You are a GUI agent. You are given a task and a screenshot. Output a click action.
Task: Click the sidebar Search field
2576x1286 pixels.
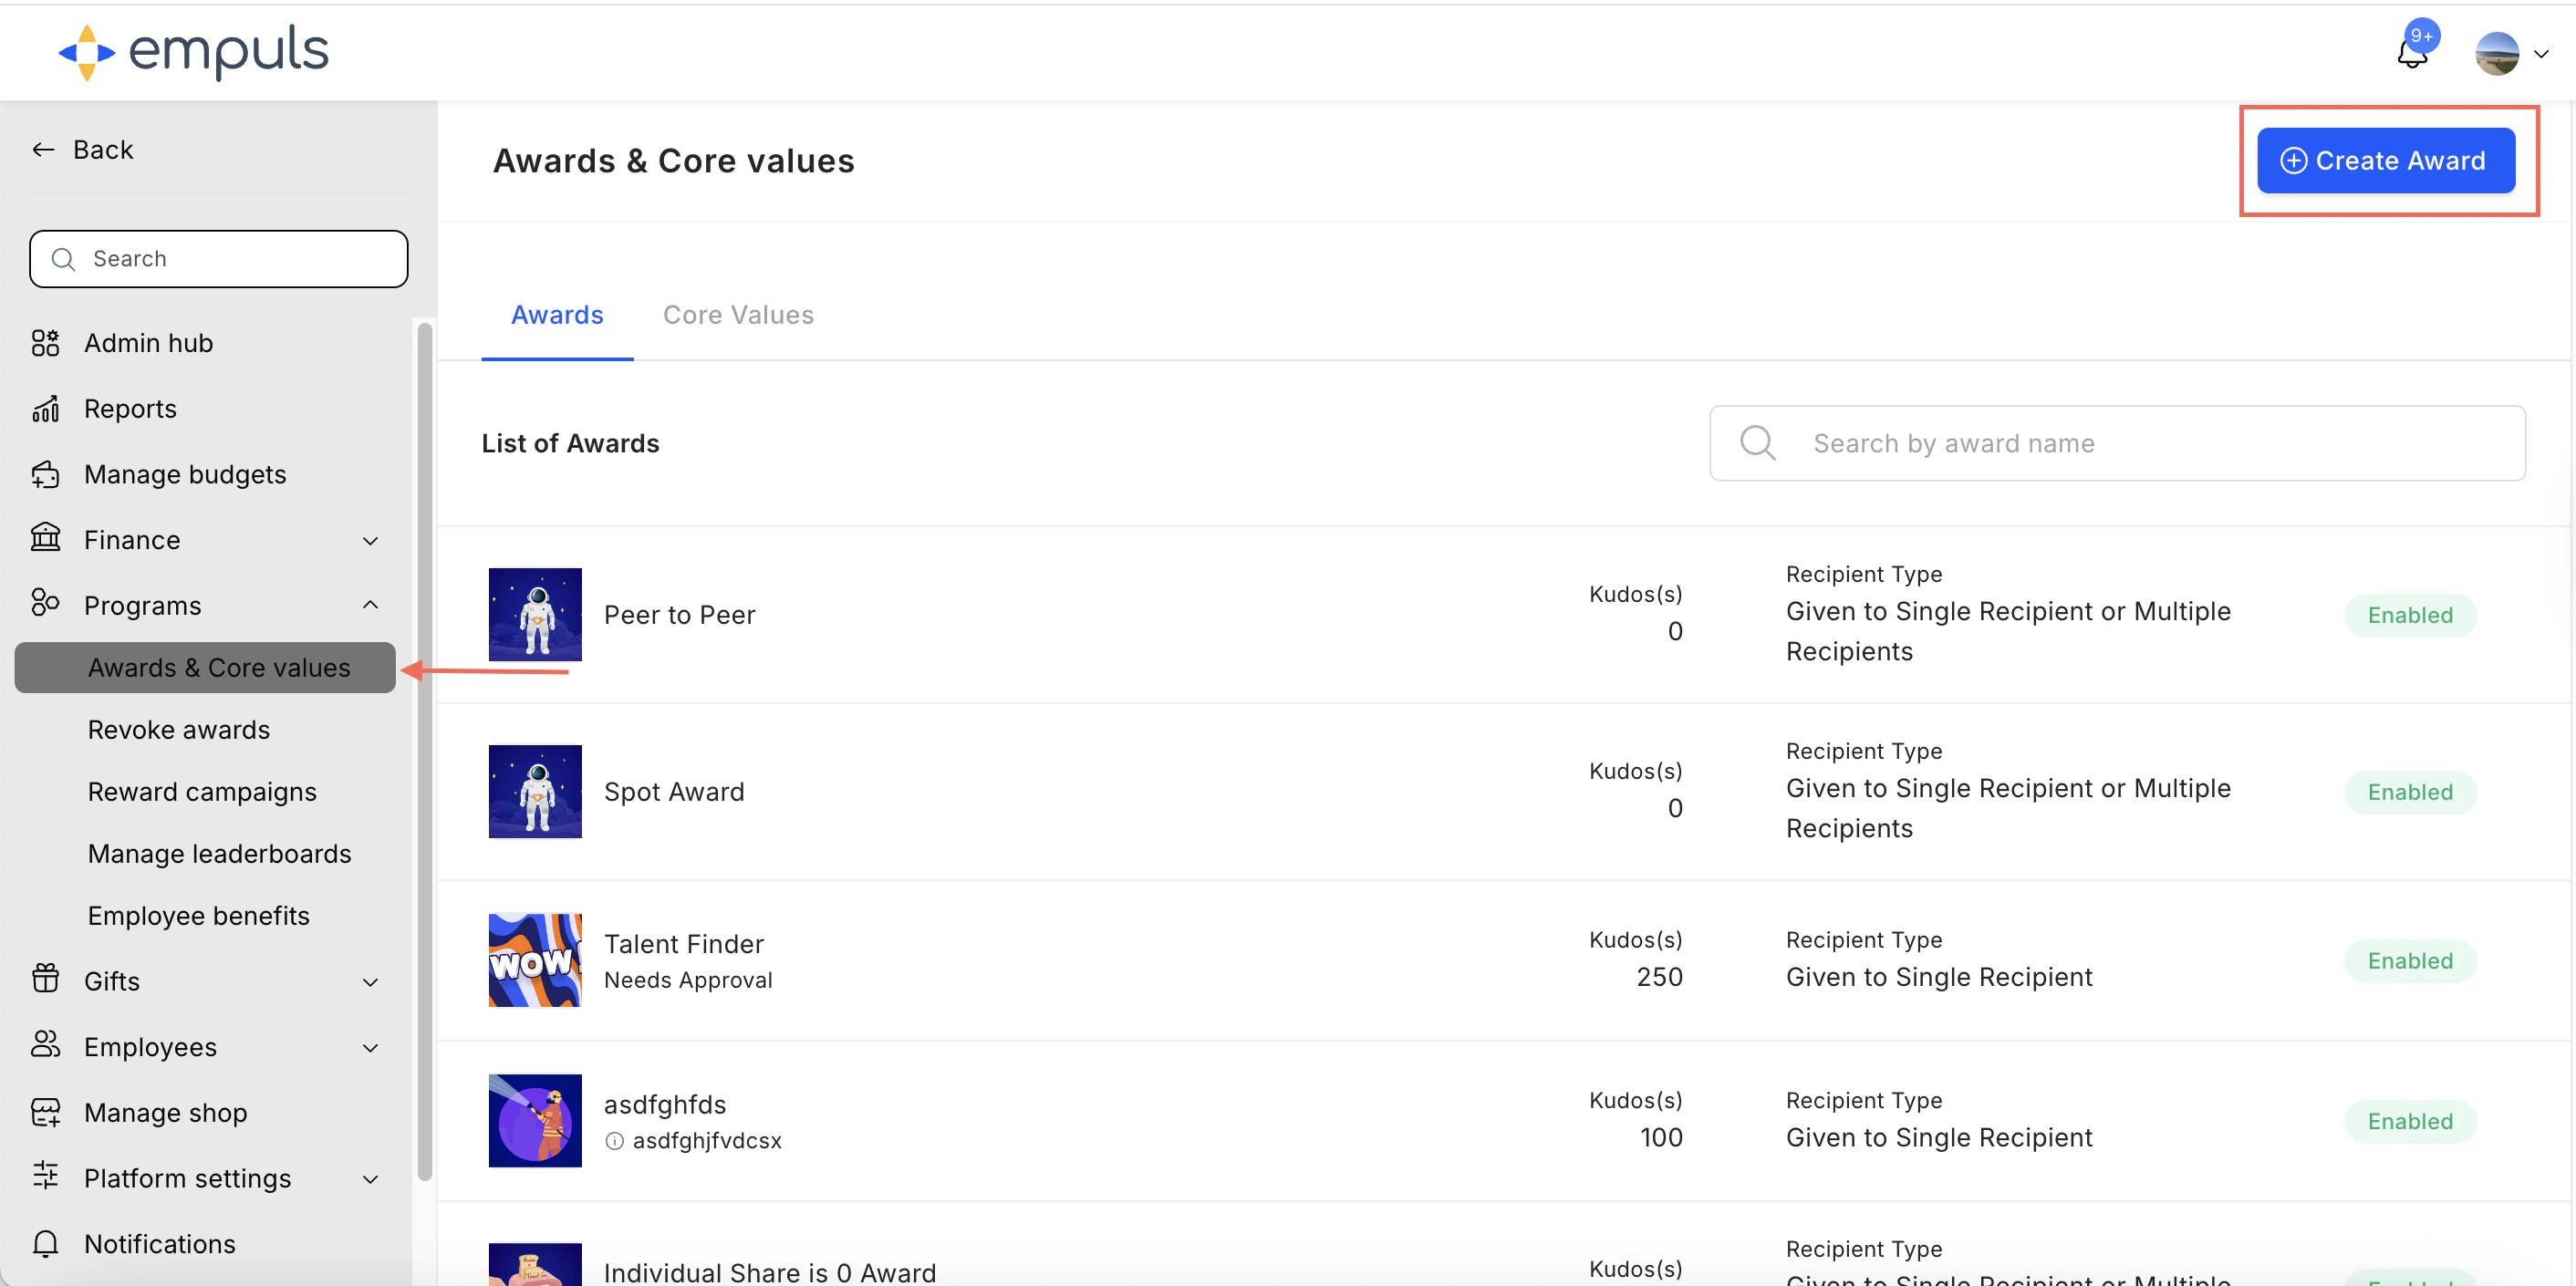point(219,259)
